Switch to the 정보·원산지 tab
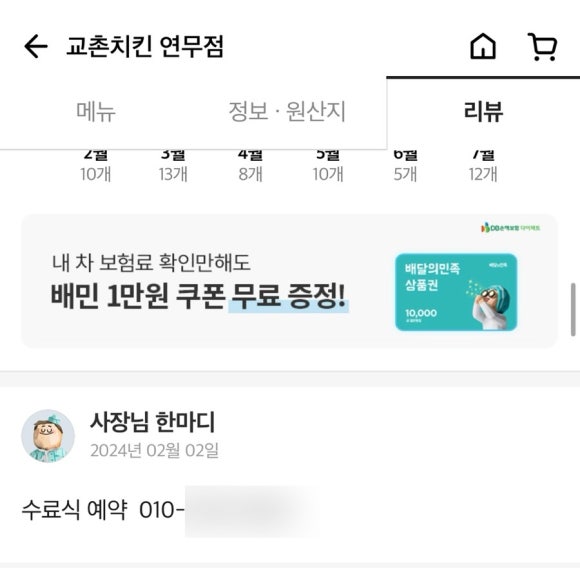The height and width of the screenshot is (568, 580). [x=287, y=111]
